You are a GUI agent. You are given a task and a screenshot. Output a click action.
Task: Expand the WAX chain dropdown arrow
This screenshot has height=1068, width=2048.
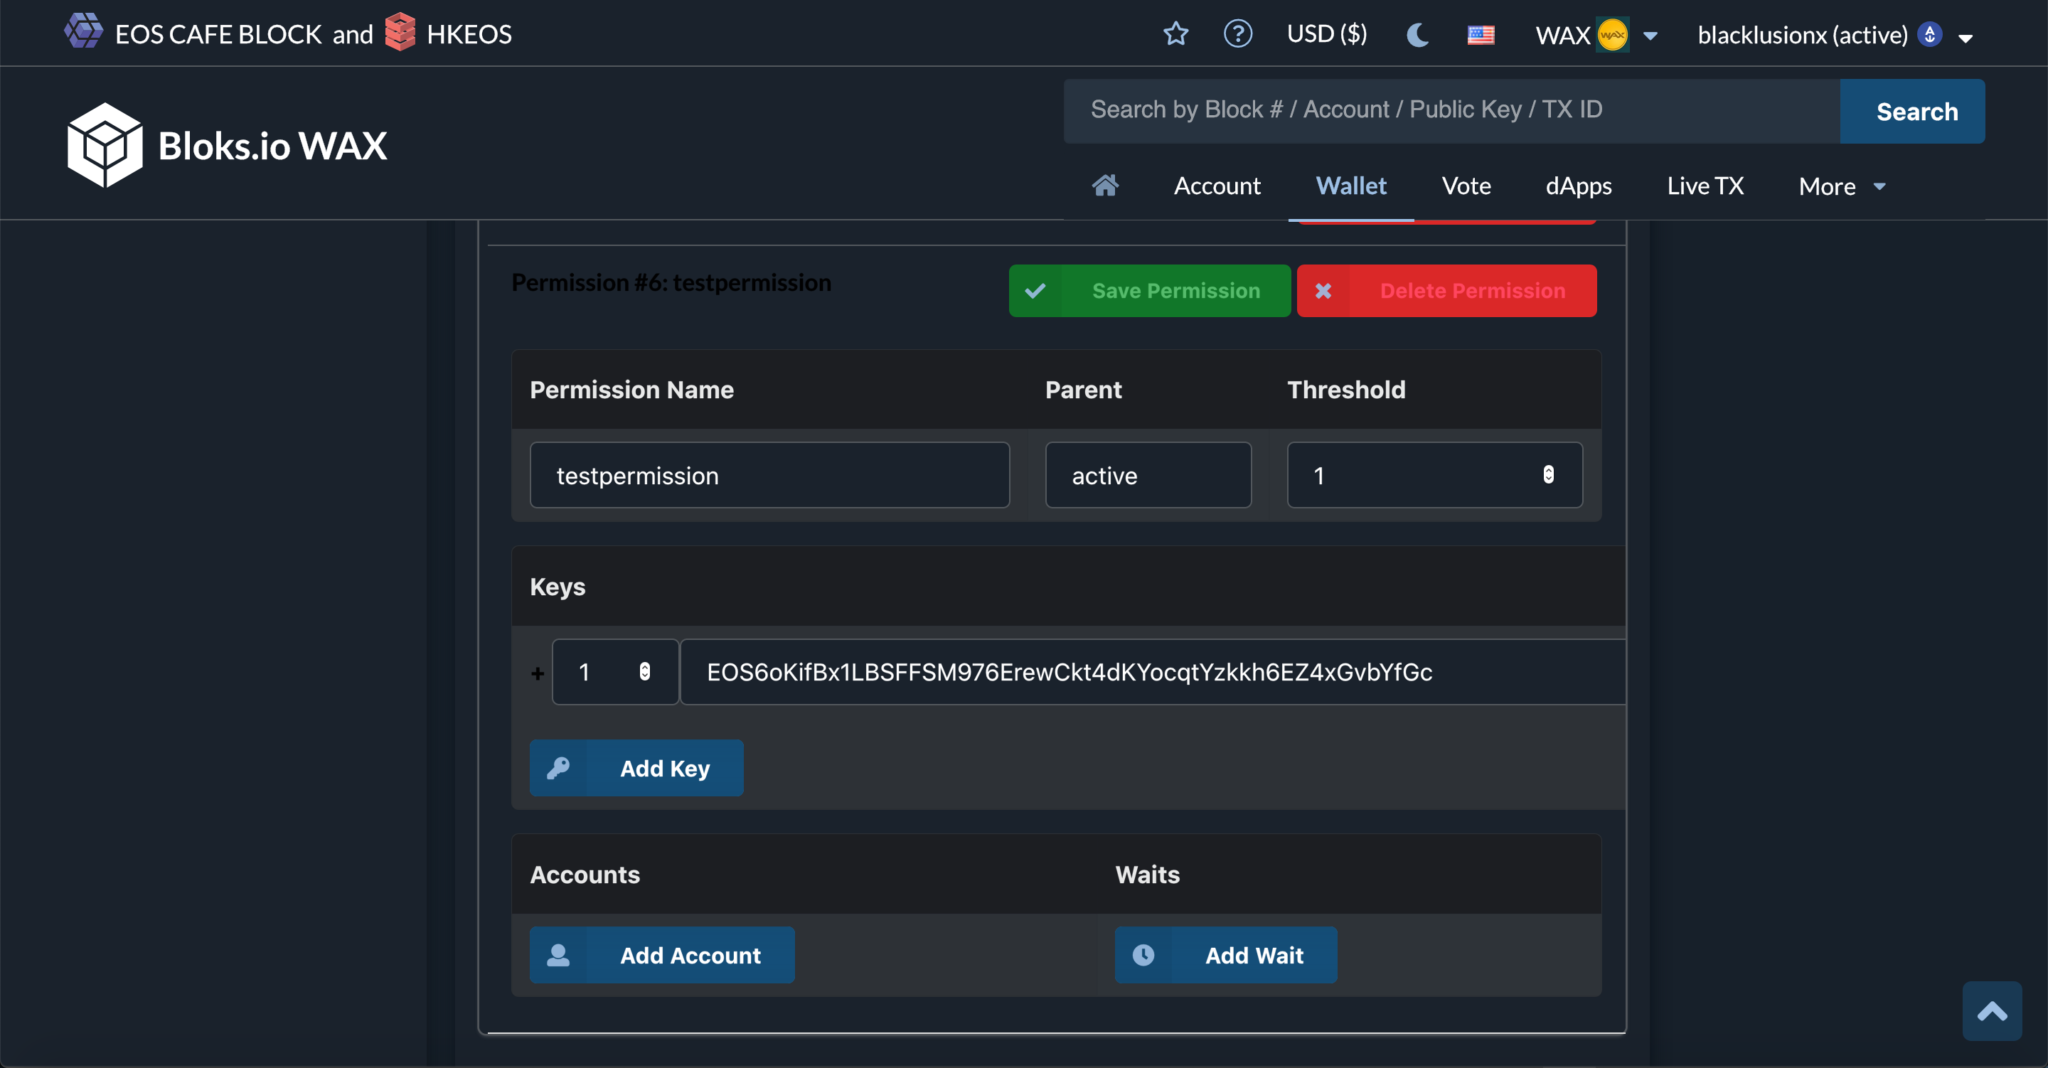point(1651,36)
